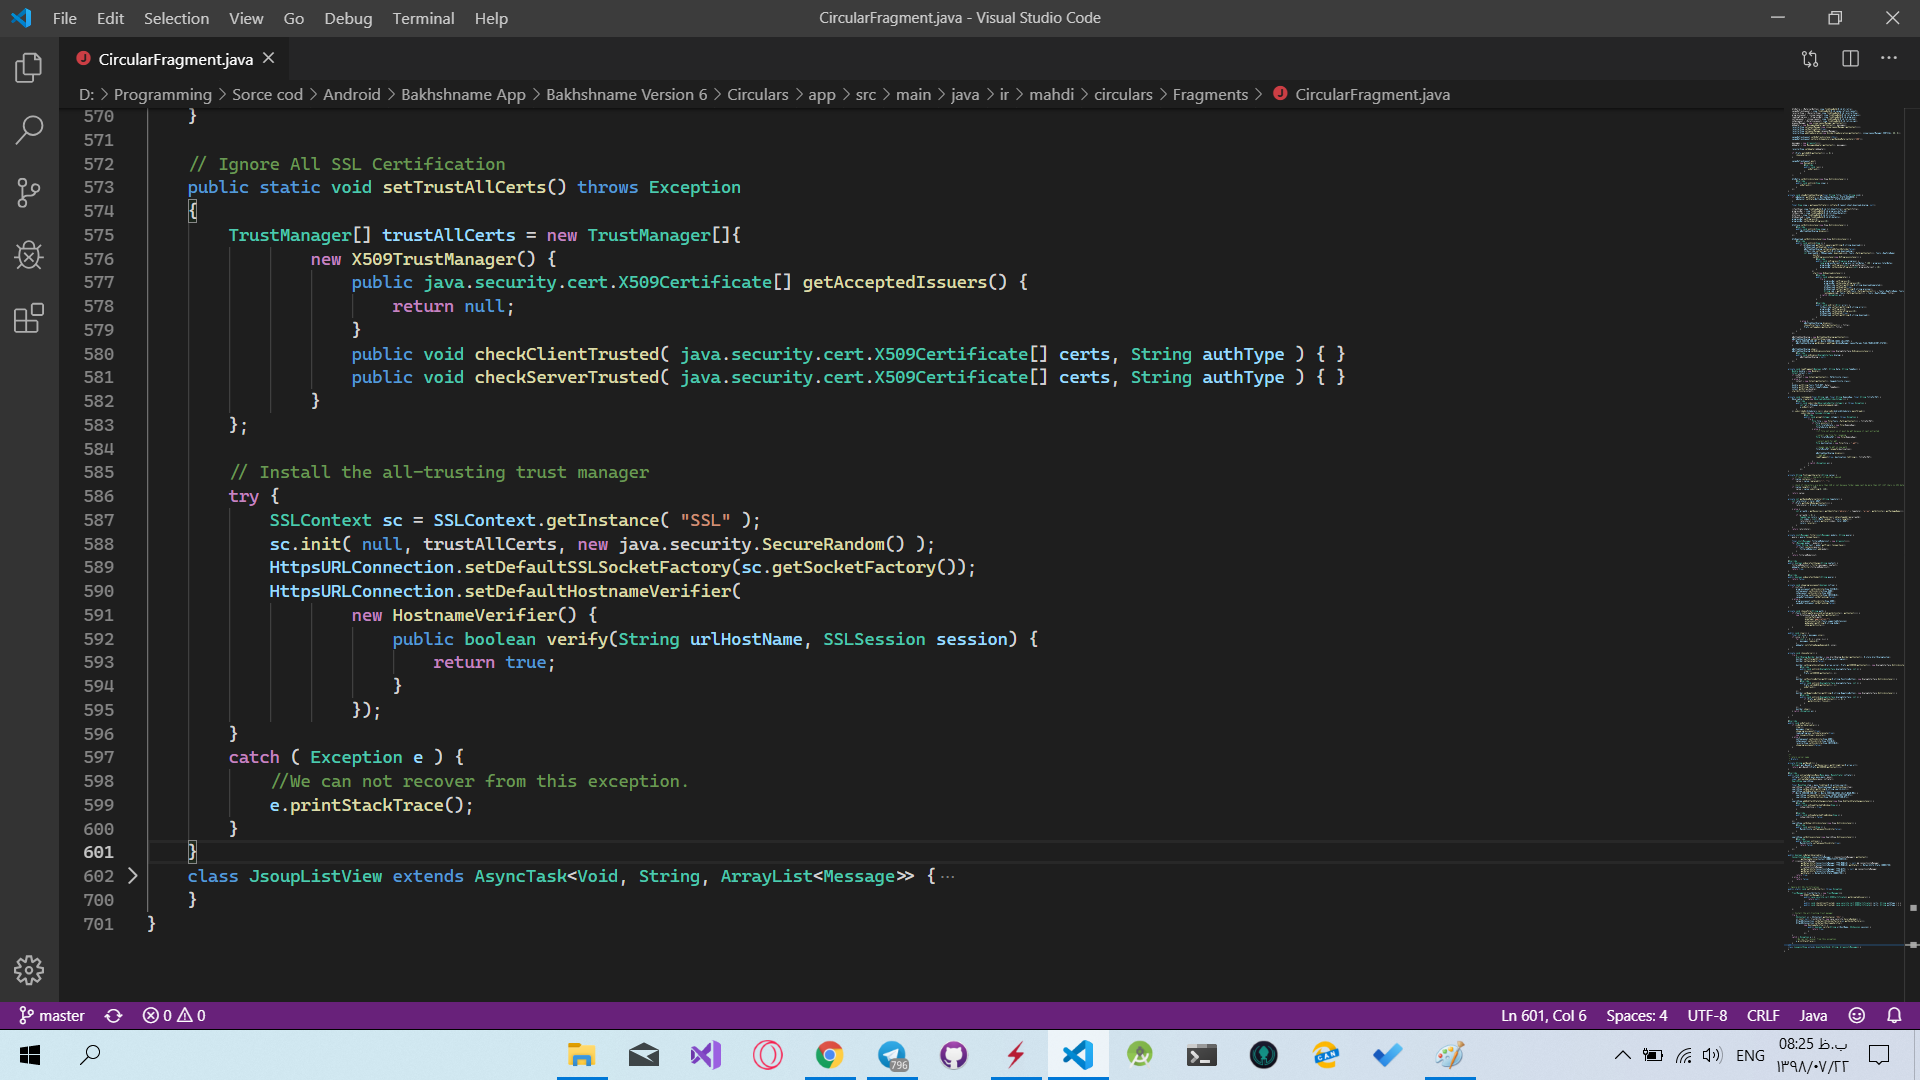The height and width of the screenshot is (1080, 1920).
Task: Open the Selection menu
Action: point(176,18)
